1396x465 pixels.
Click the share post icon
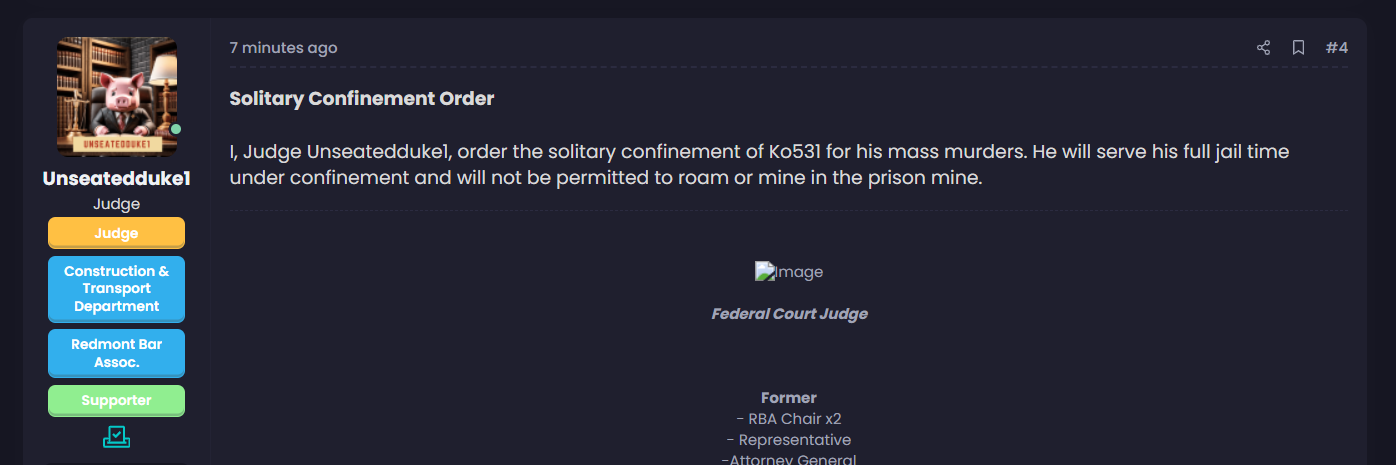1263,48
